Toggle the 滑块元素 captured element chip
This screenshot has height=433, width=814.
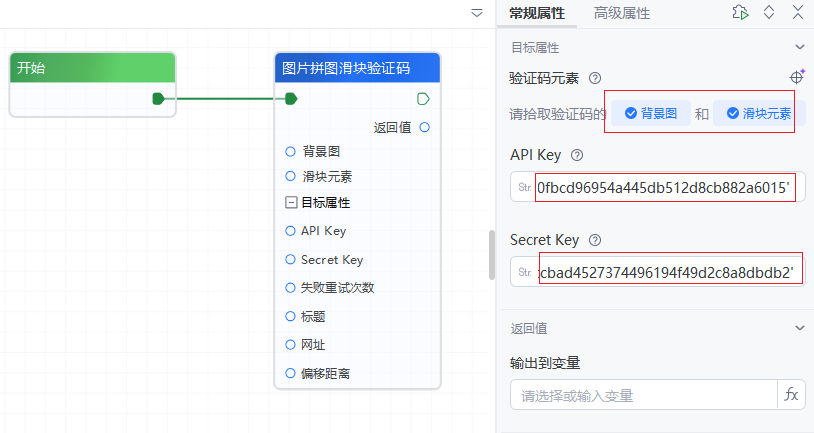pyautogui.click(x=759, y=114)
